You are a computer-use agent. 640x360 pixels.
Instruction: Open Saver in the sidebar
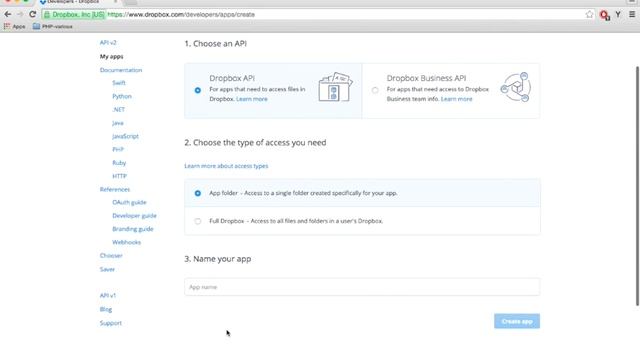coord(107,269)
